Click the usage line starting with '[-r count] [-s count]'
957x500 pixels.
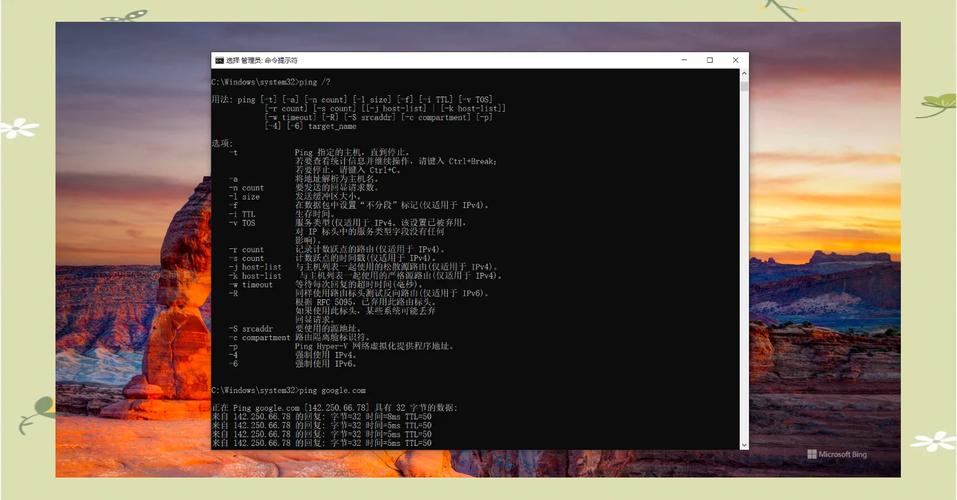tap(385, 108)
